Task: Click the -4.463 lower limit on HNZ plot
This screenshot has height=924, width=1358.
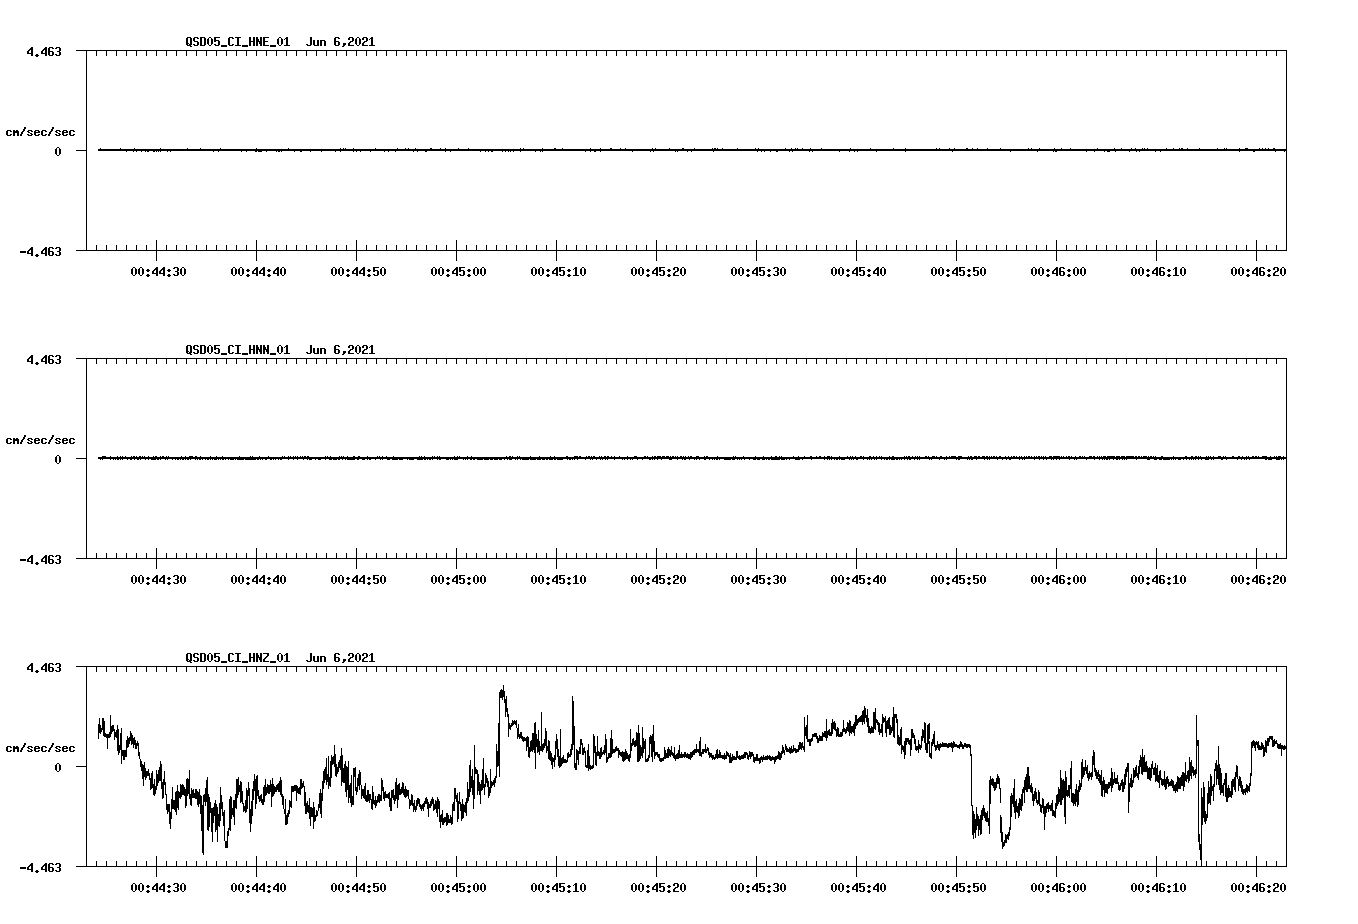Action: pos(40,867)
